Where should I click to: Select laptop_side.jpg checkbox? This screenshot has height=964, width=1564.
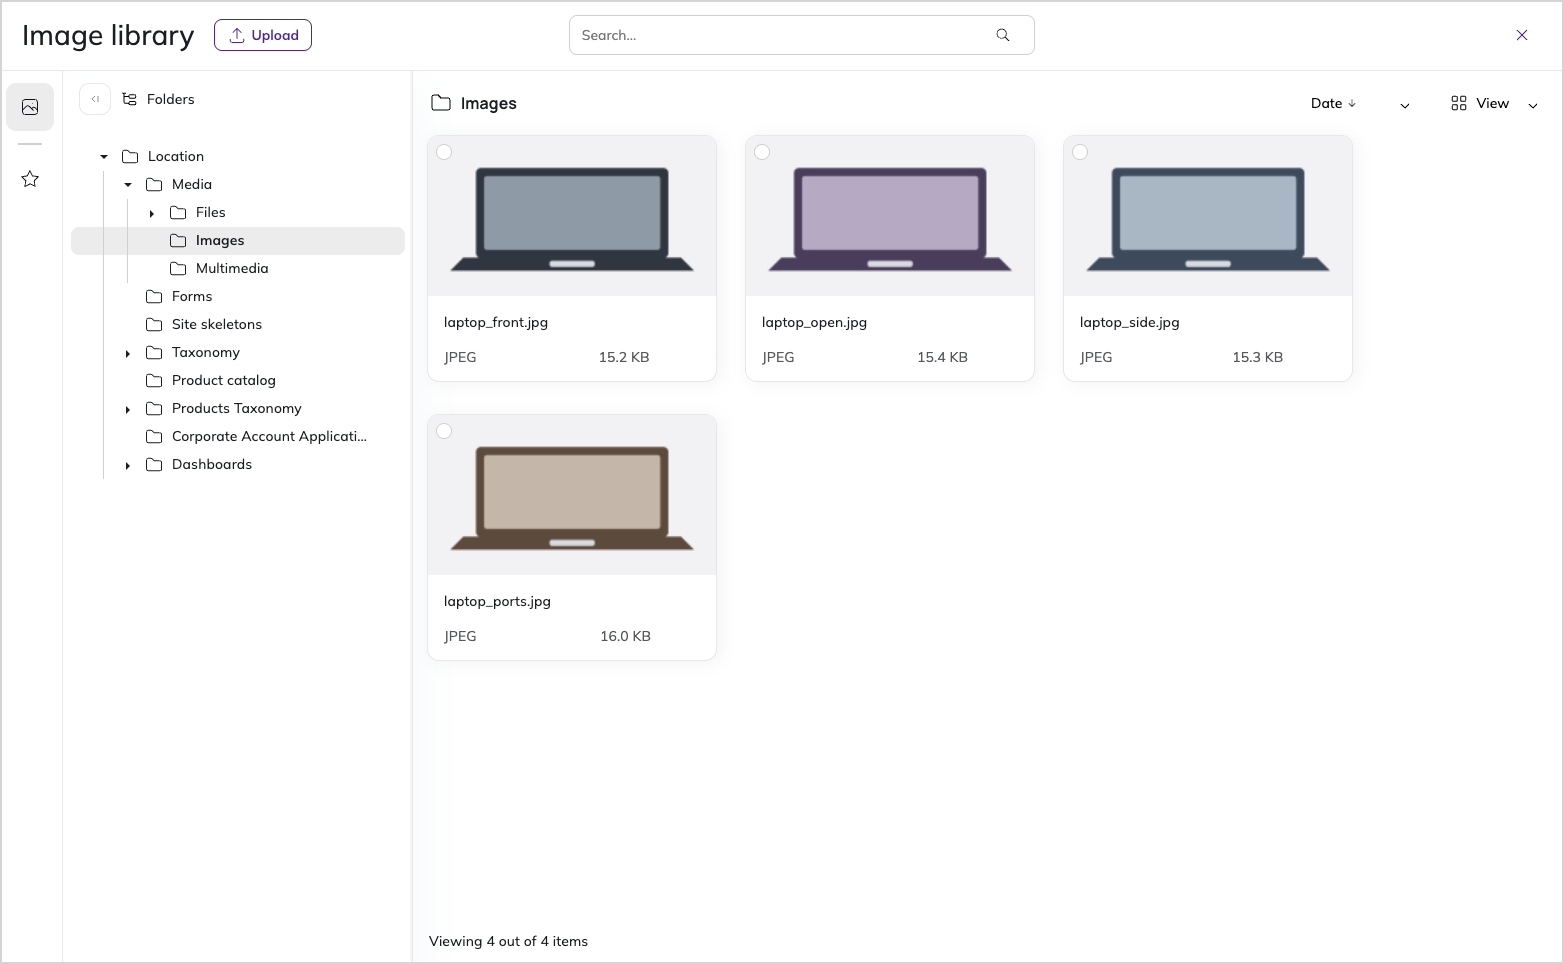point(1080,152)
